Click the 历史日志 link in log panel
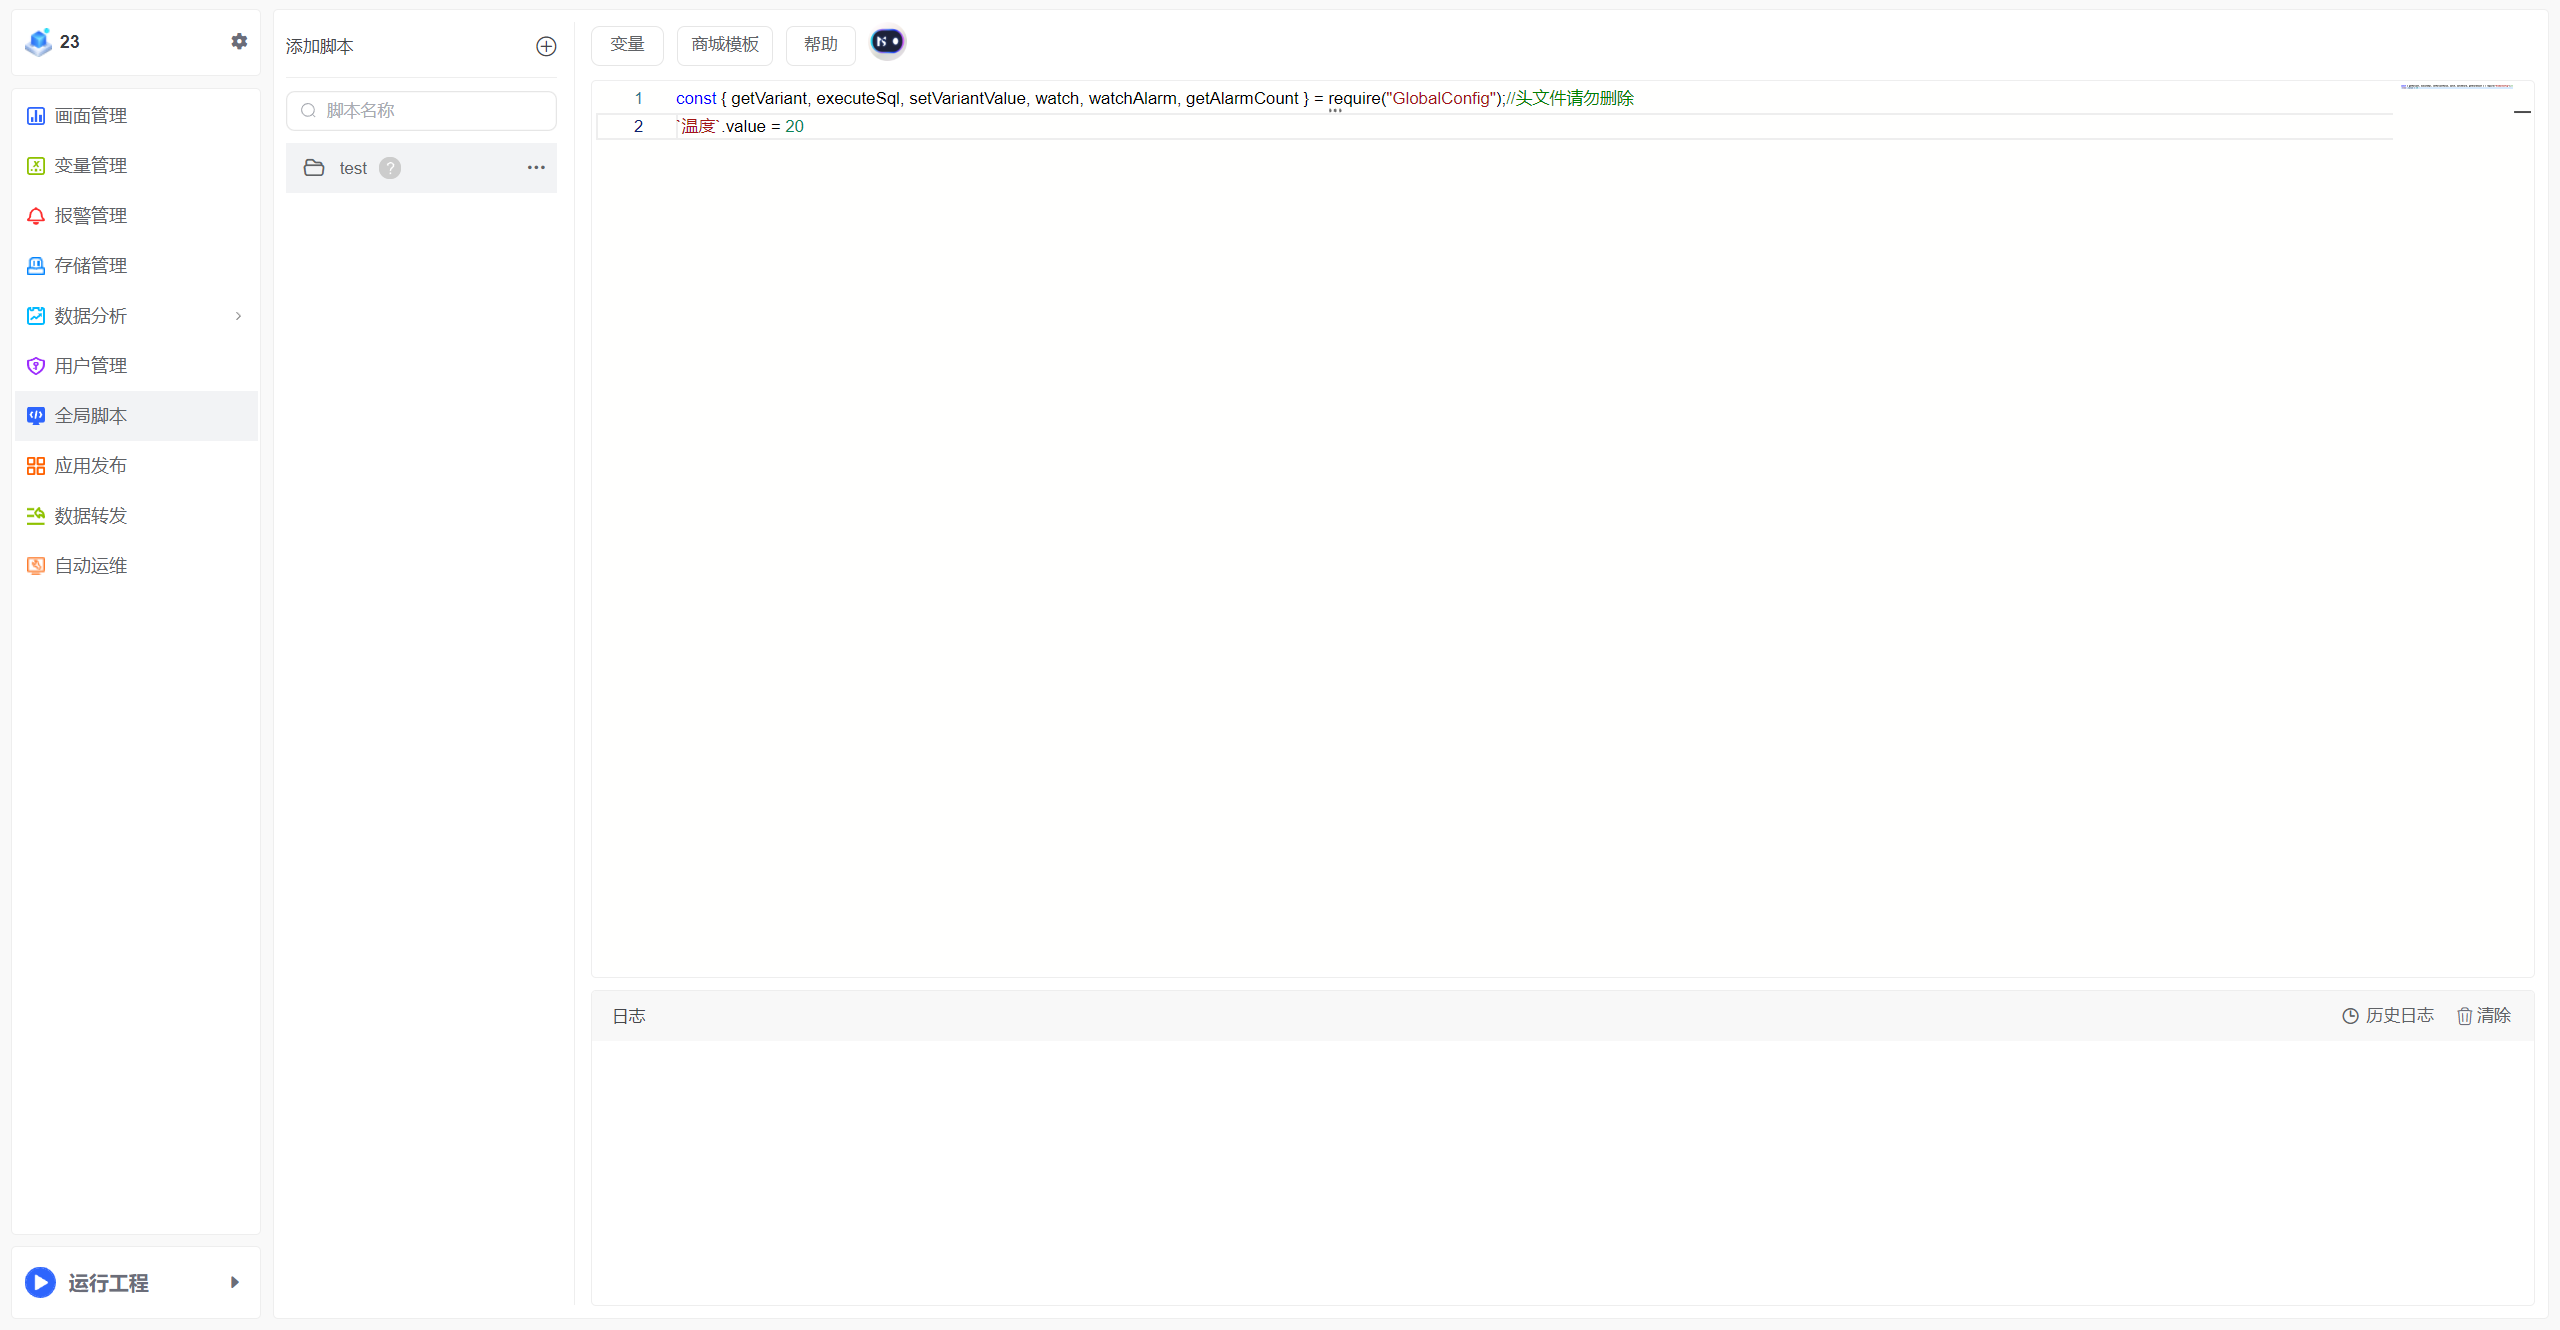 coord(2388,1016)
